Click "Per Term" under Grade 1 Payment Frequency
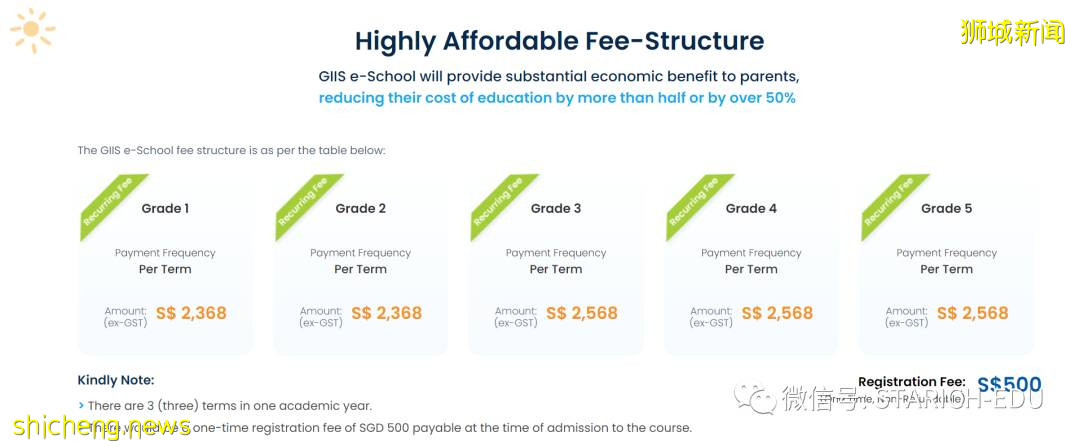Screen dimensions: 1080x446 (x=165, y=270)
